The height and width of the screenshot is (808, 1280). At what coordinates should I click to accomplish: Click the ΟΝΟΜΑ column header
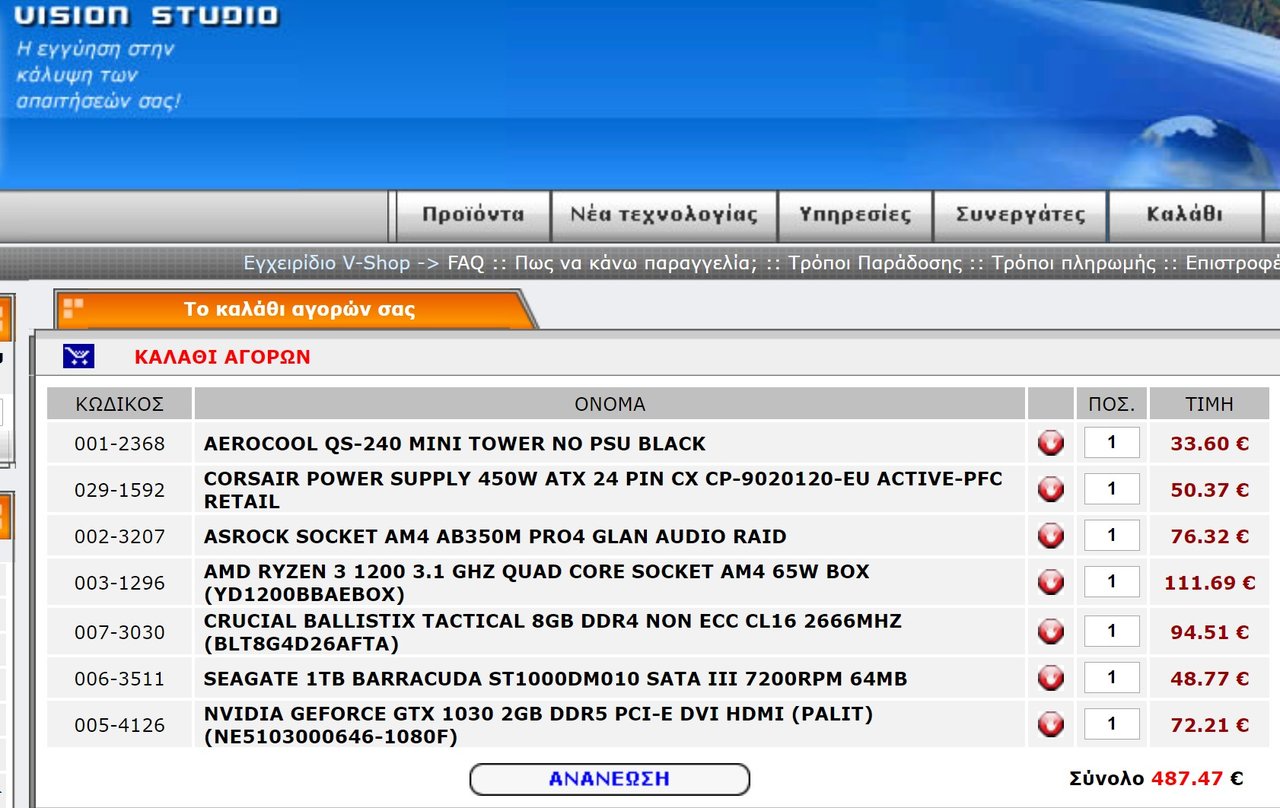click(x=610, y=404)
